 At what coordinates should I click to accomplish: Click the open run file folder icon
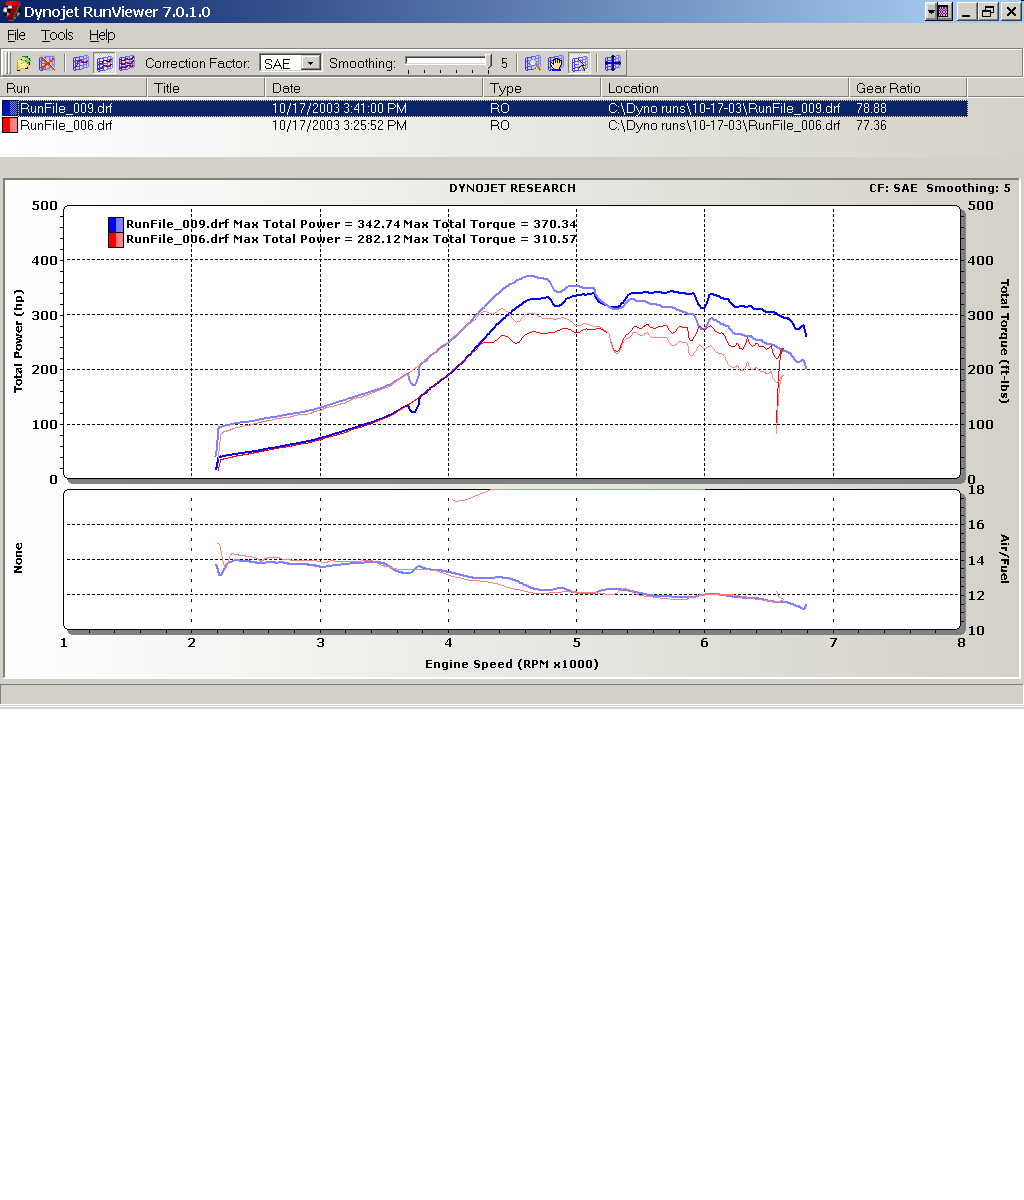(x=23, y=63)
